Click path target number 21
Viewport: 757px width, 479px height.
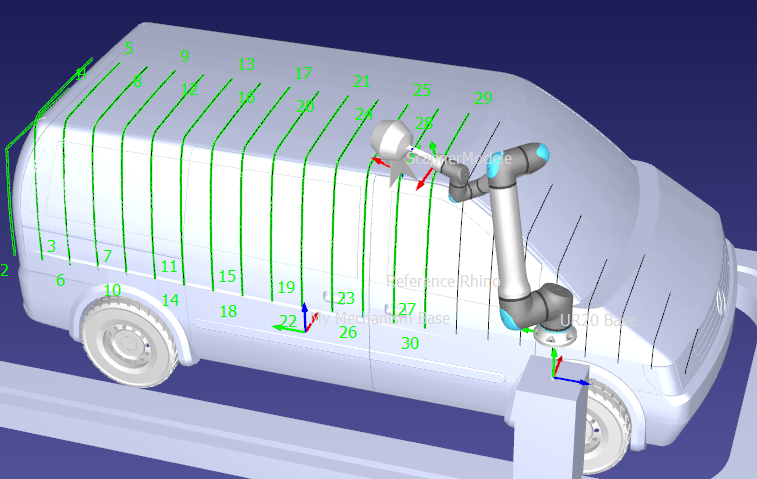click(x=361, y=81)
